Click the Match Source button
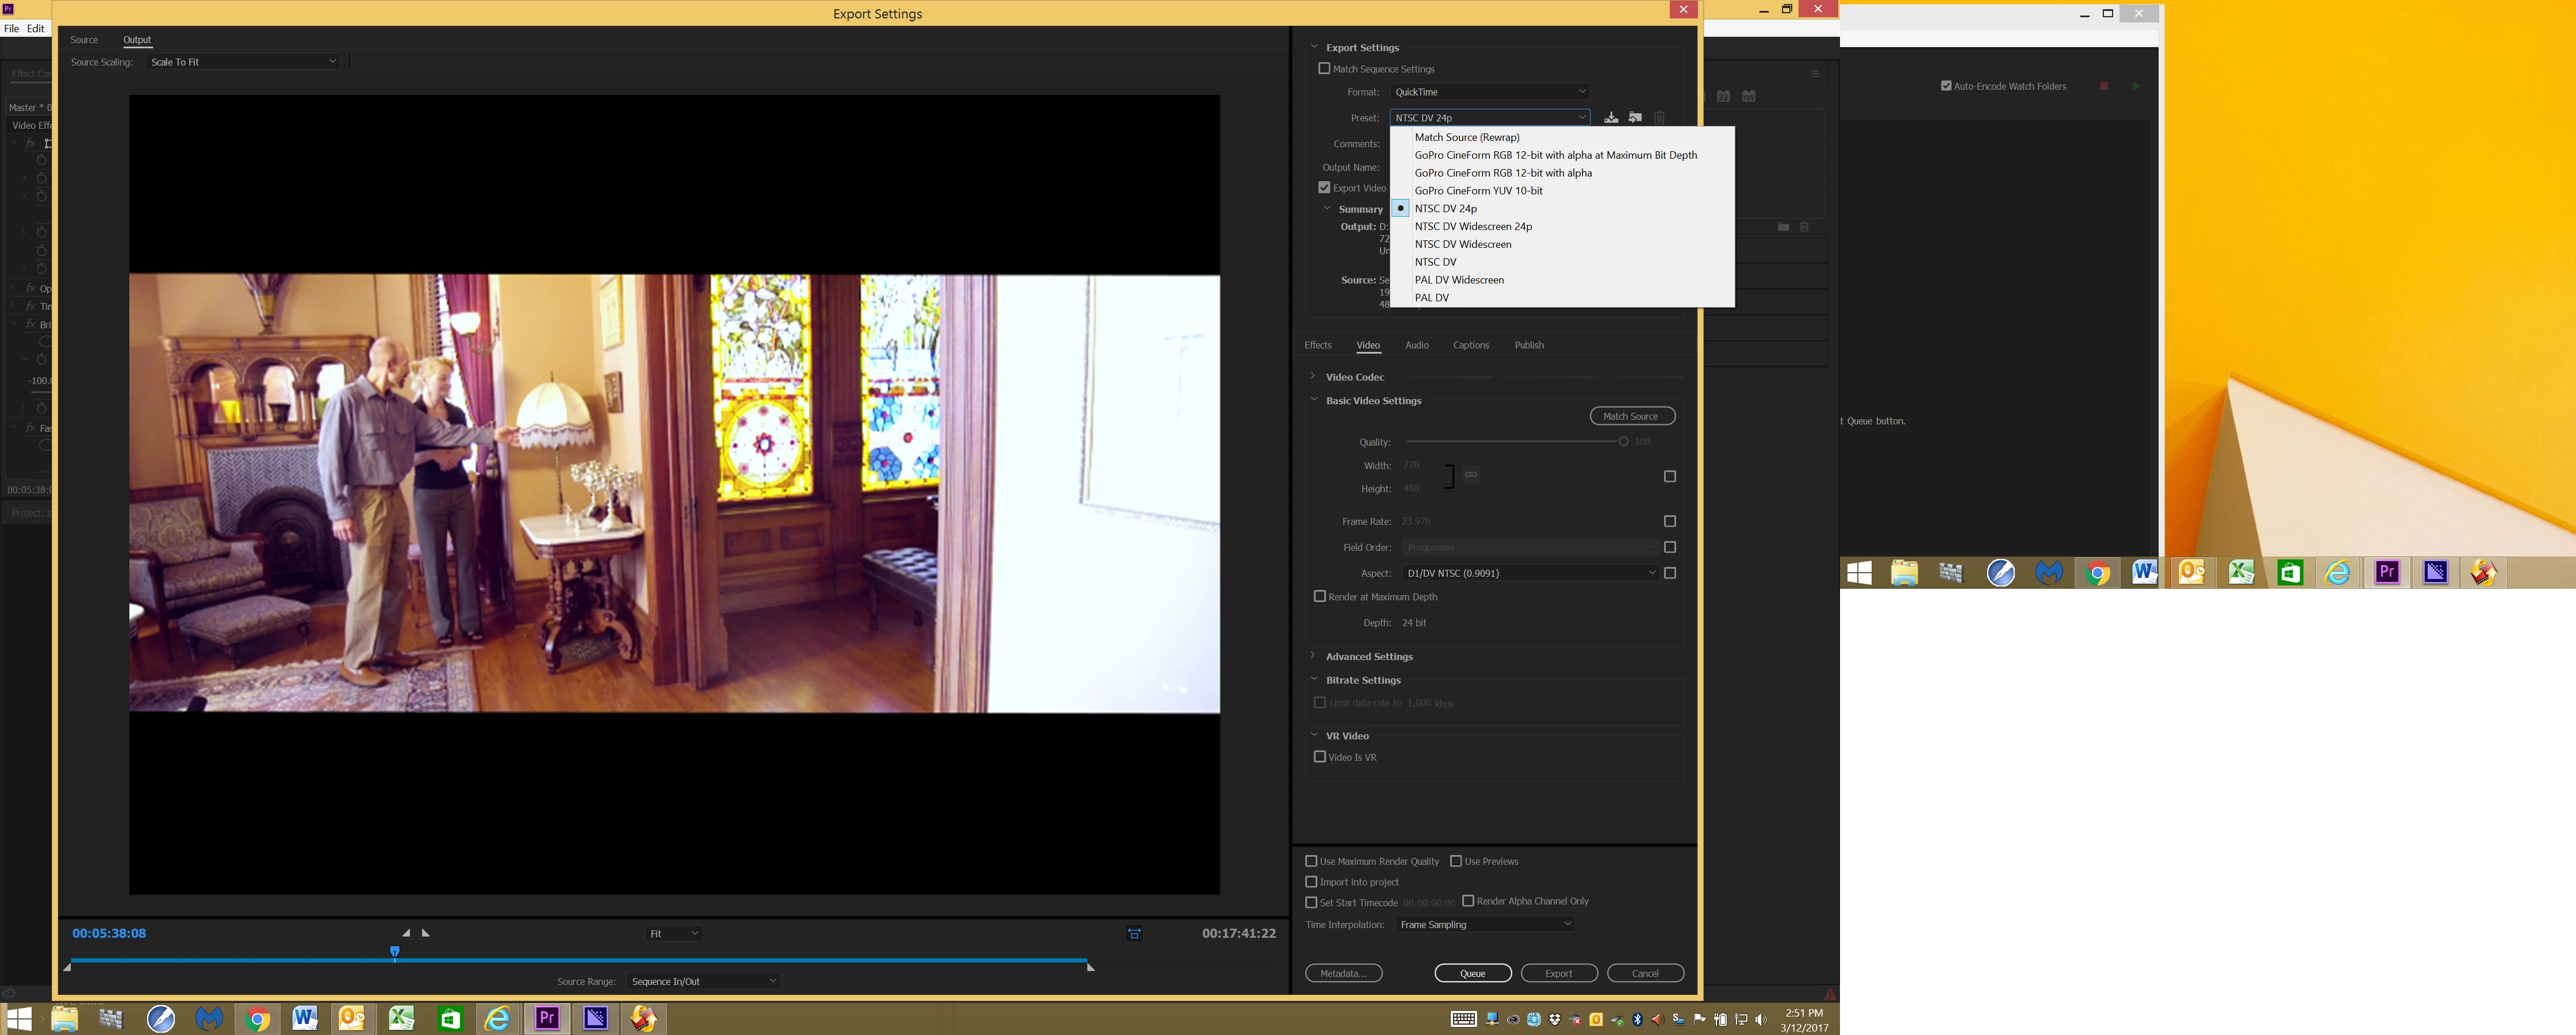The height and width of the screenshot is (1035, 2576). coord(1631,416)
